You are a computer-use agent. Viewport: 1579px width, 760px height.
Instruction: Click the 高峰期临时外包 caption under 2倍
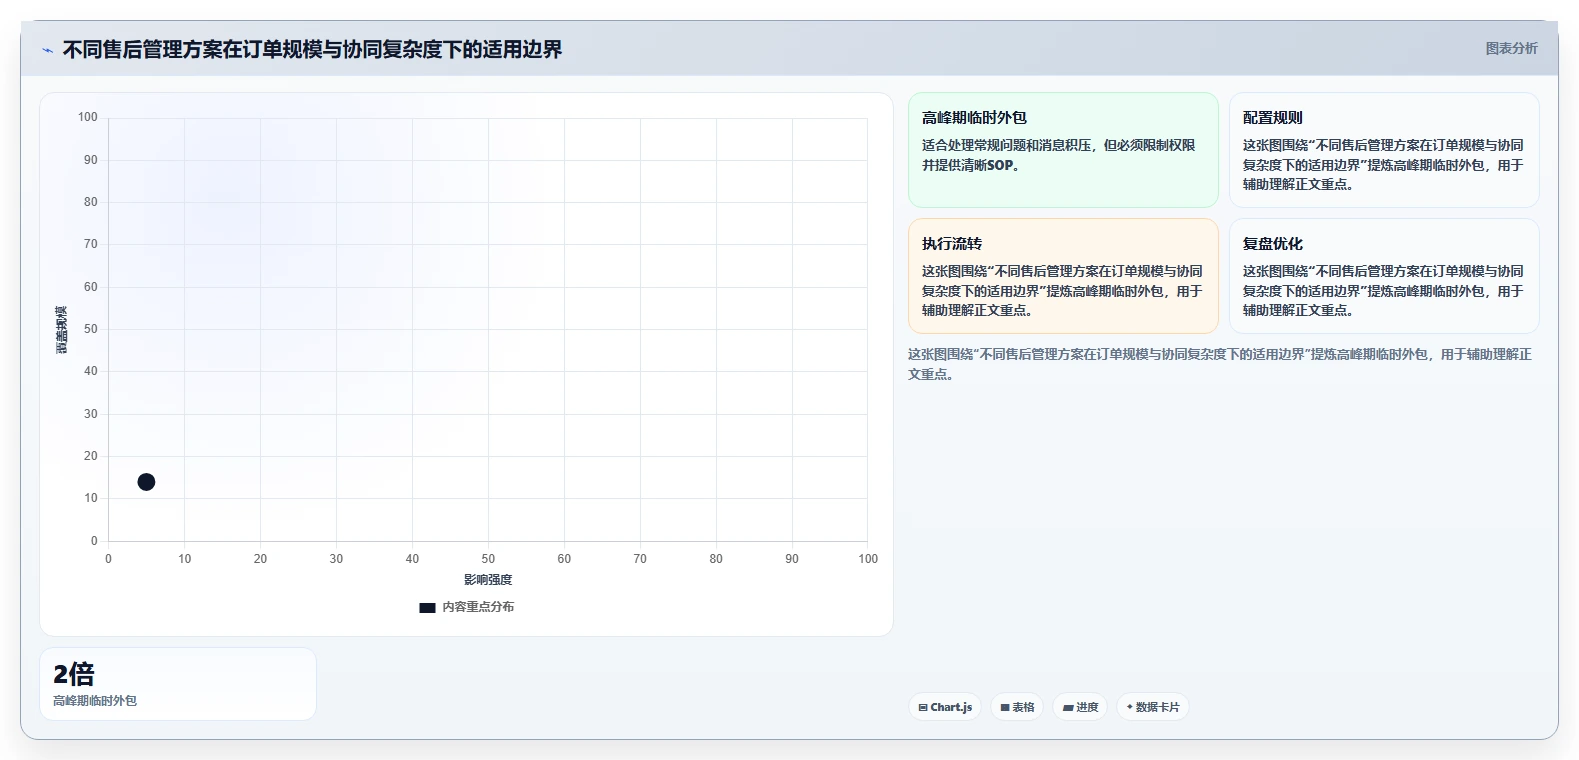pyautogui.click(x=95, y=701)
